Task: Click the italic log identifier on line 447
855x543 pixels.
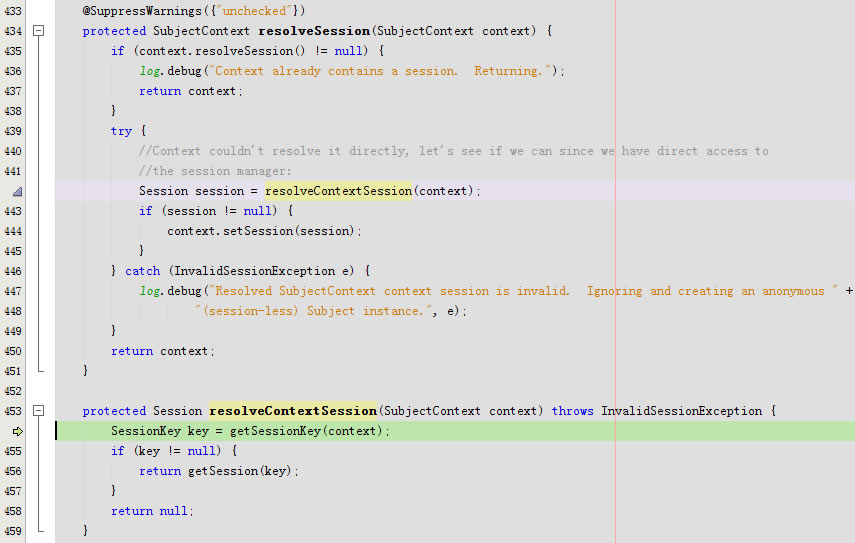Action: click(149, 291)
